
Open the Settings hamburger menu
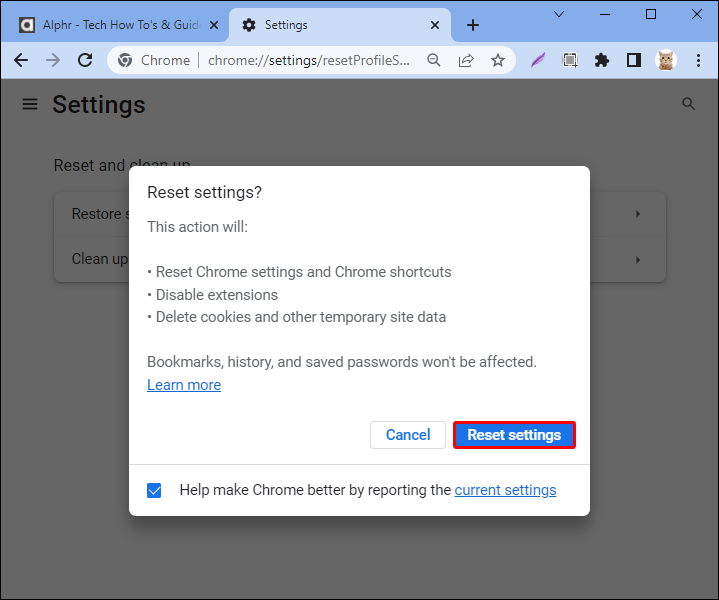pyautogui.click(x=30, y=104)
